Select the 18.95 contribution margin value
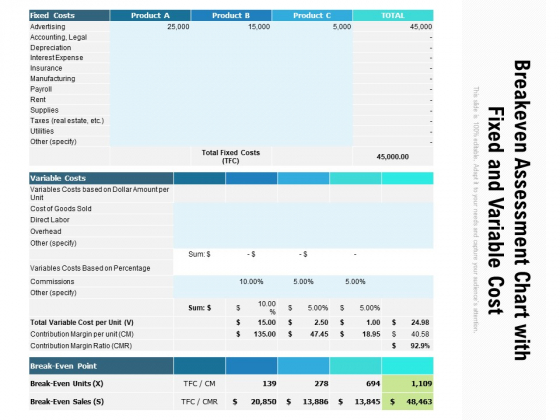The image size is (560, 420). pos(371,334)
